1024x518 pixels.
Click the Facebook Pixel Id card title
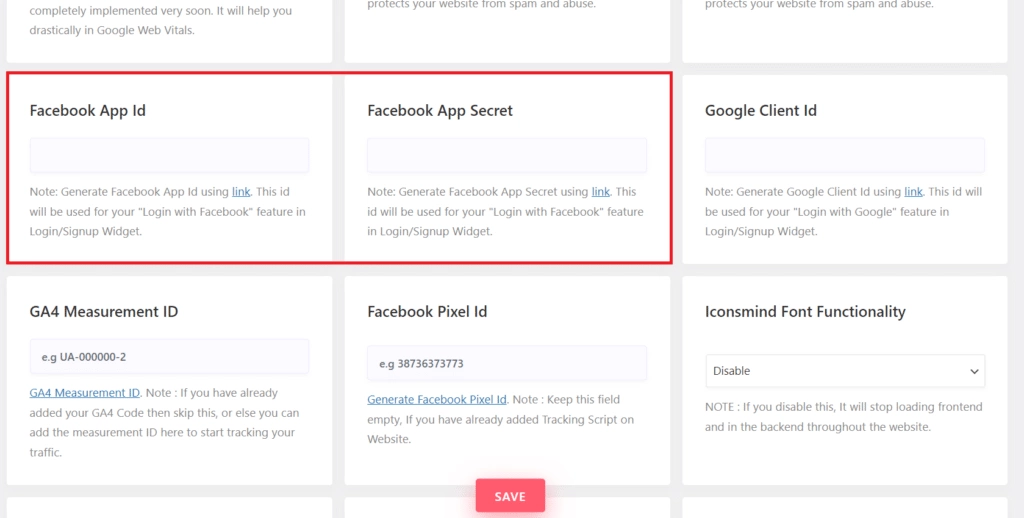pyautogui.click(x=427, y=311)
